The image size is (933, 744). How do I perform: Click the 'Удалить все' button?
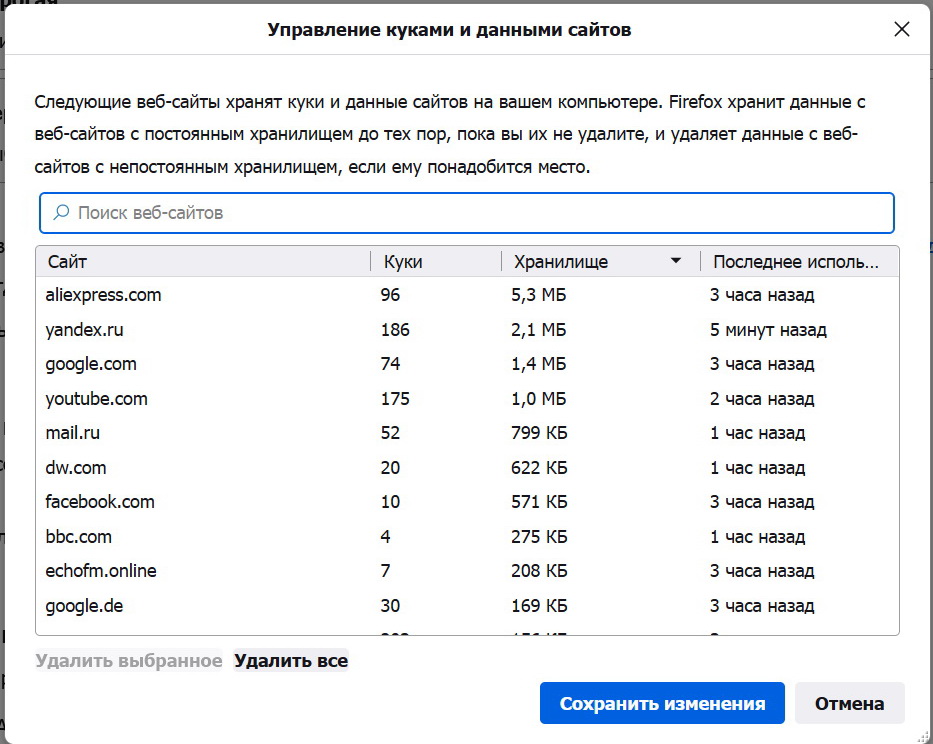coord(291,660)
